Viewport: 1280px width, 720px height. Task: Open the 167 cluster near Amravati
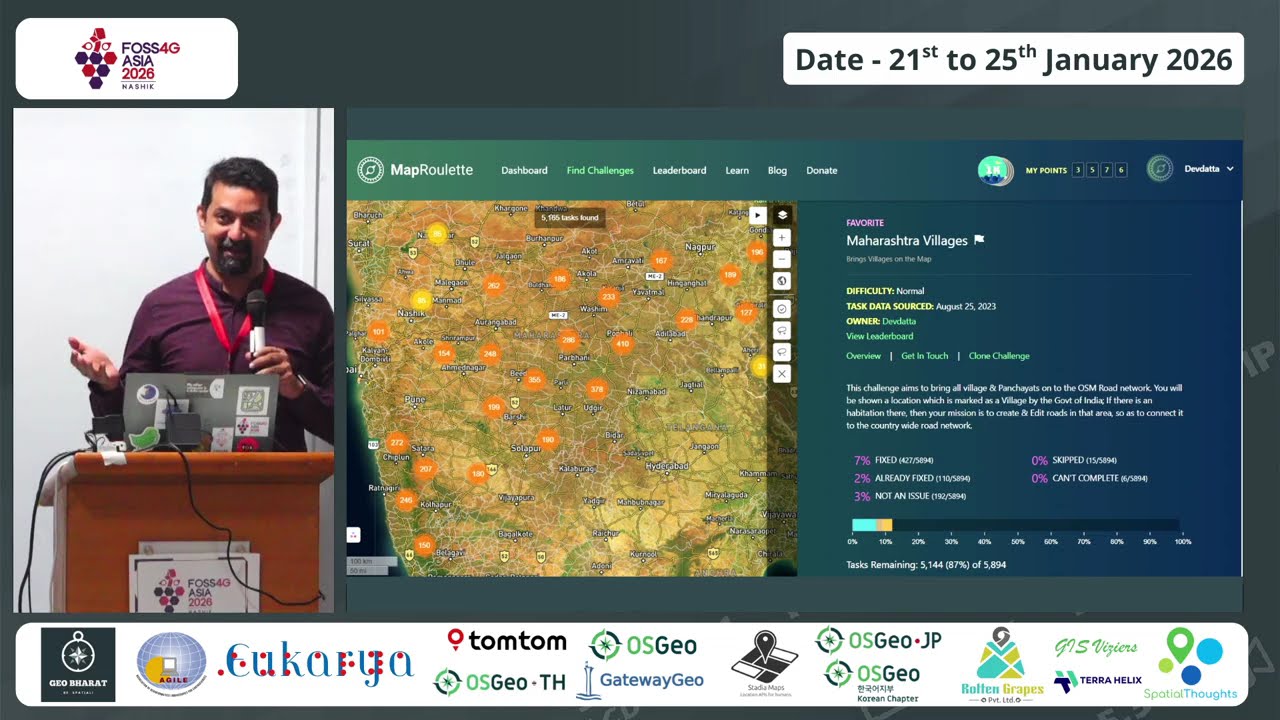point(660,261)
